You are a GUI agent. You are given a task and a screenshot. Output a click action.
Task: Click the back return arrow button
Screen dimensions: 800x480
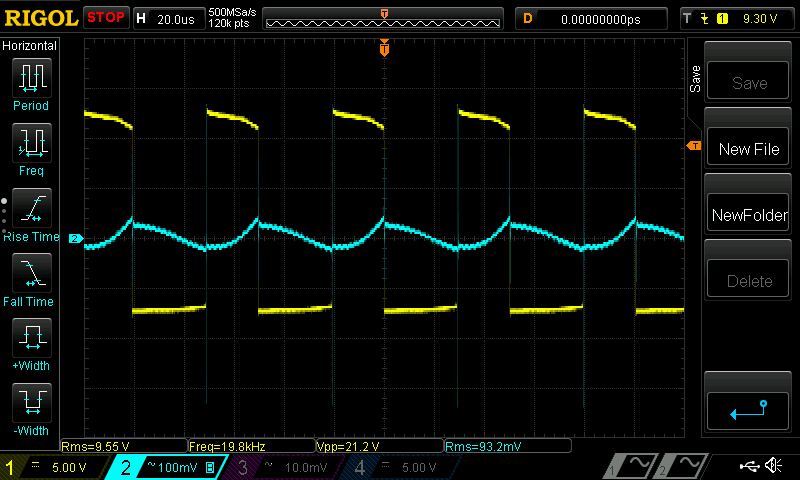pyautogui.click(x=748, y=411)
